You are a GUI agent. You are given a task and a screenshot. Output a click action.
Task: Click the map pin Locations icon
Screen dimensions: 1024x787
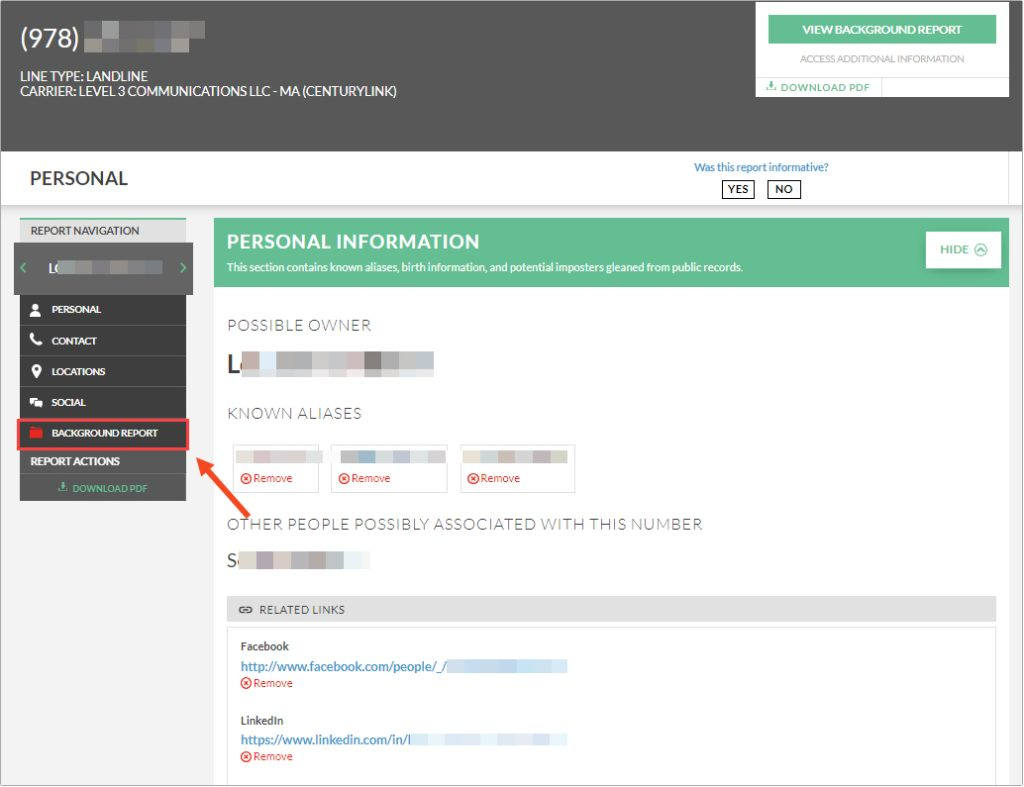point(36,372)
